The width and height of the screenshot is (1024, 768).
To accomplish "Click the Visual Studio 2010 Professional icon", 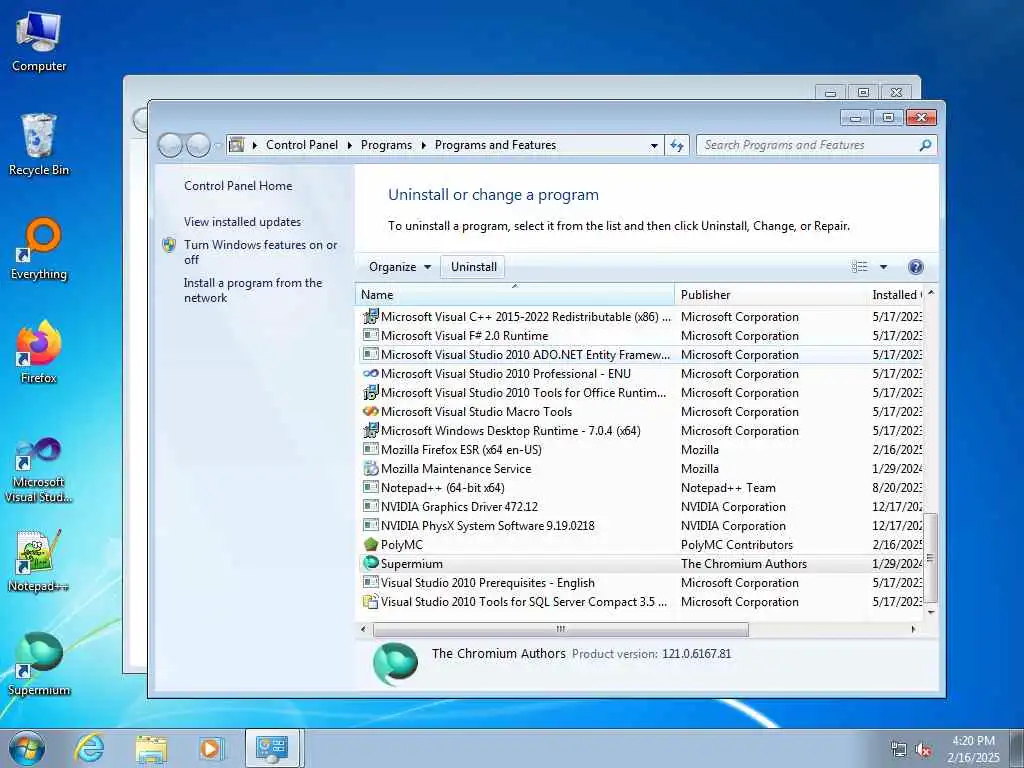I will pos(370,374).
